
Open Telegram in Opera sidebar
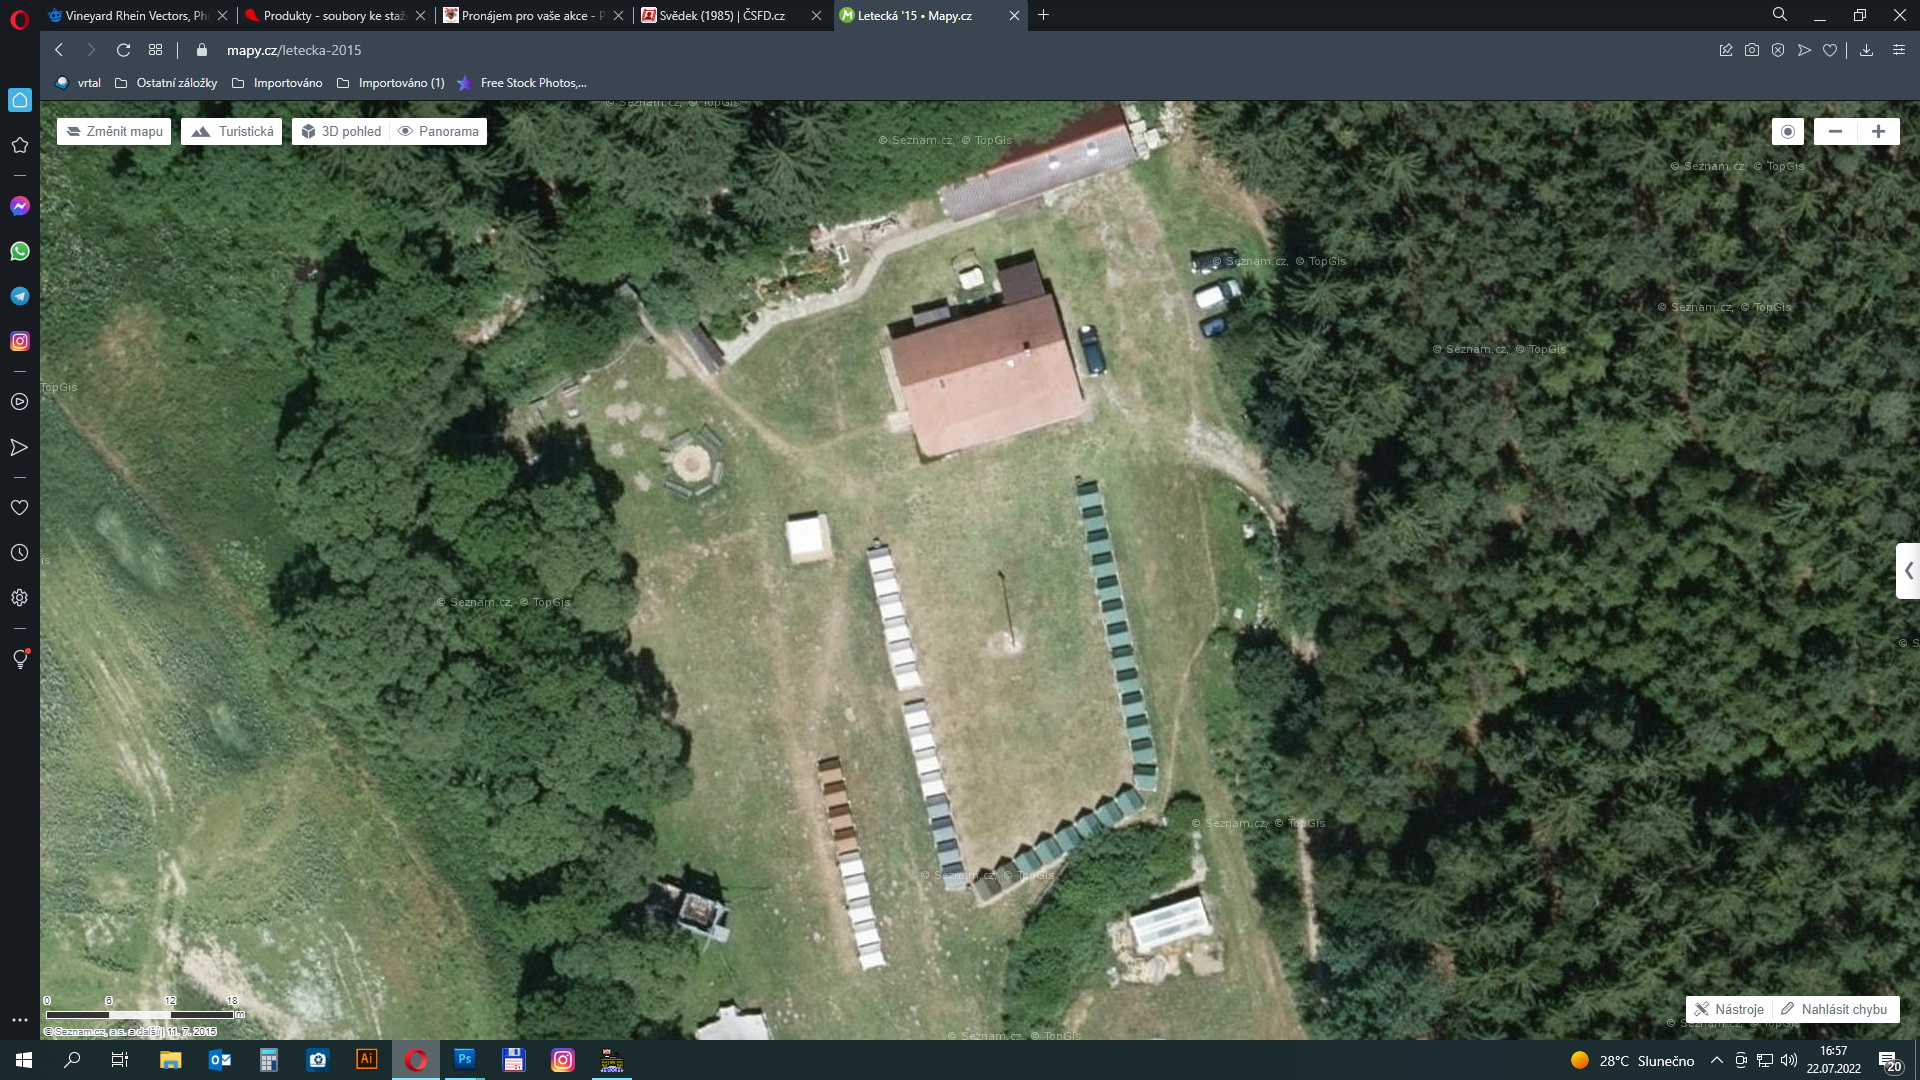[20, 296]
